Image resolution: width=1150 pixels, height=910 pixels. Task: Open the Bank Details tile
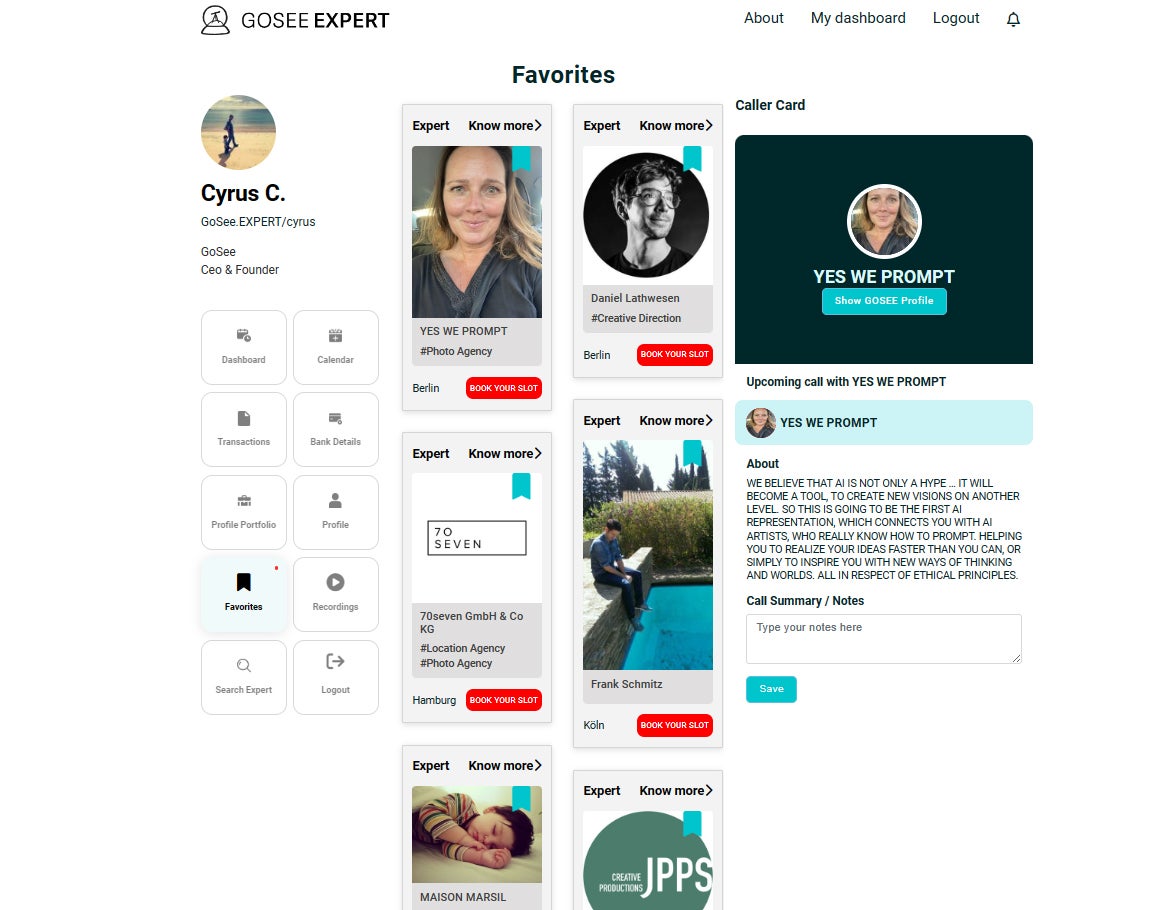click(335, 429)
